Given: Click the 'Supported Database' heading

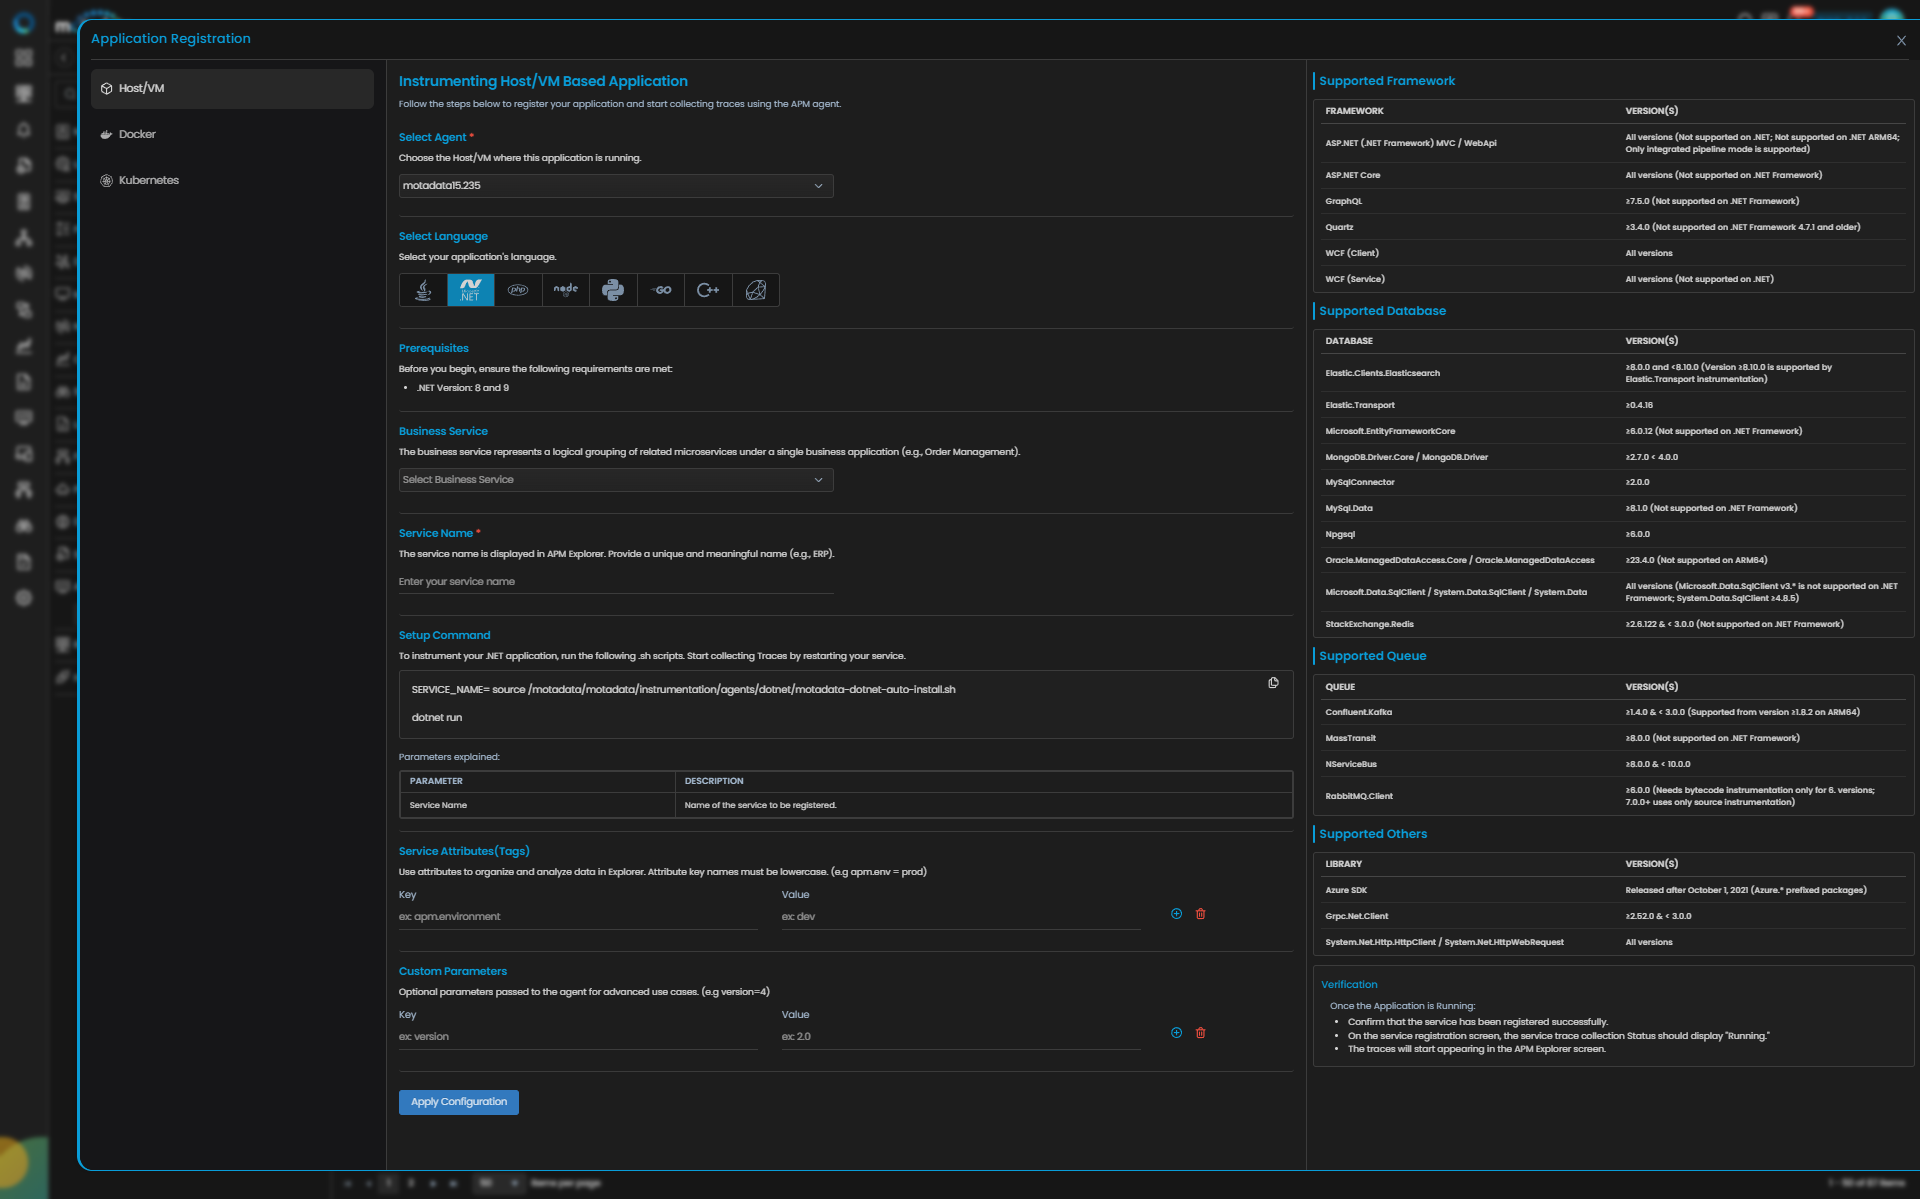Looking at the screenshot, I should (1382, 311).
